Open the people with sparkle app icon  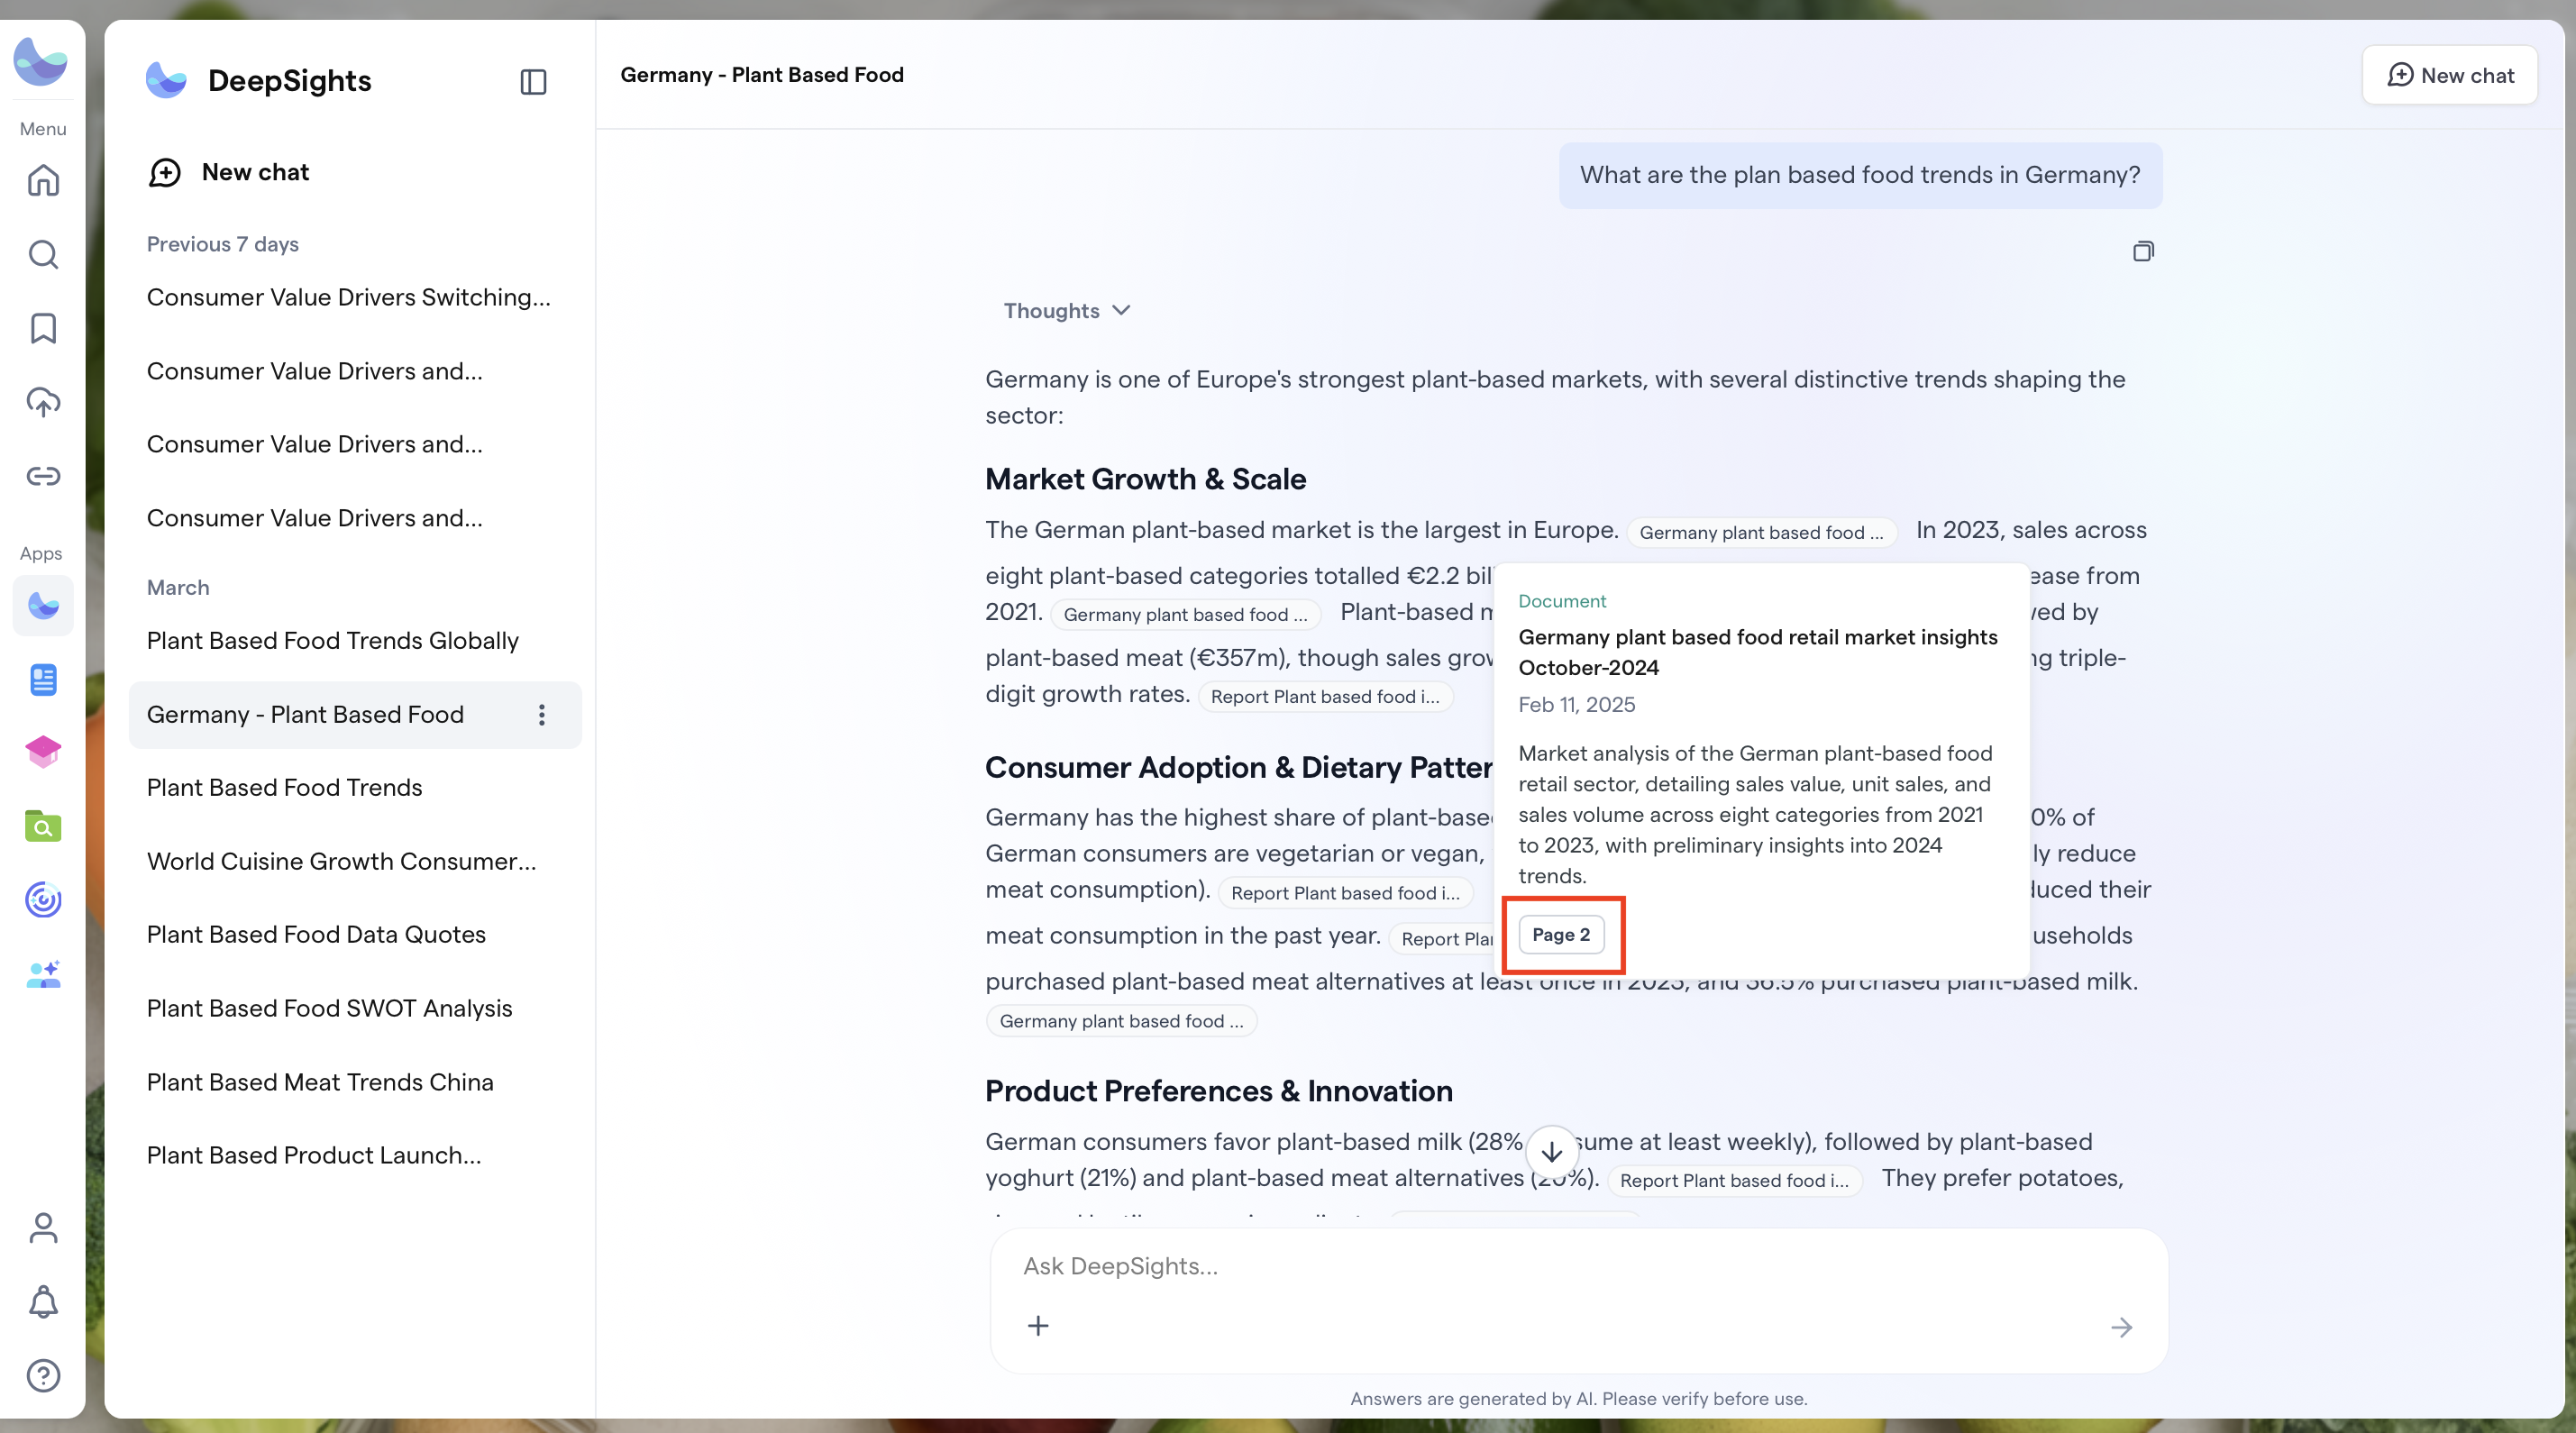(x=43, y=974)
